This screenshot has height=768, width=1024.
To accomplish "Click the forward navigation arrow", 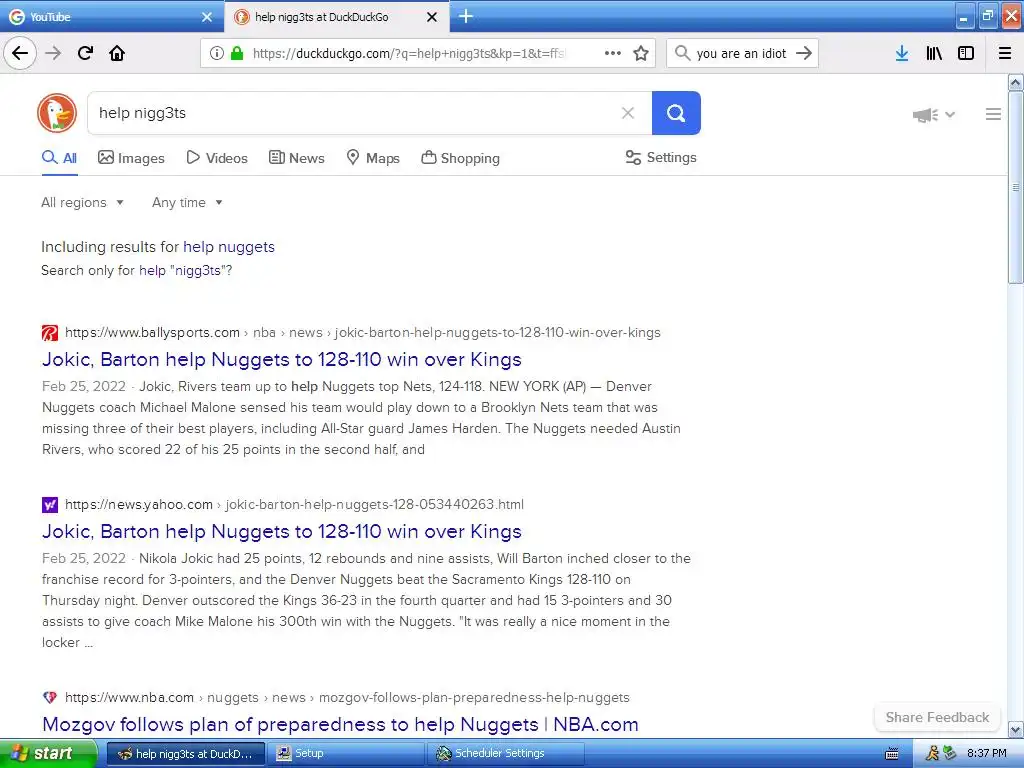I will point(53,53).
